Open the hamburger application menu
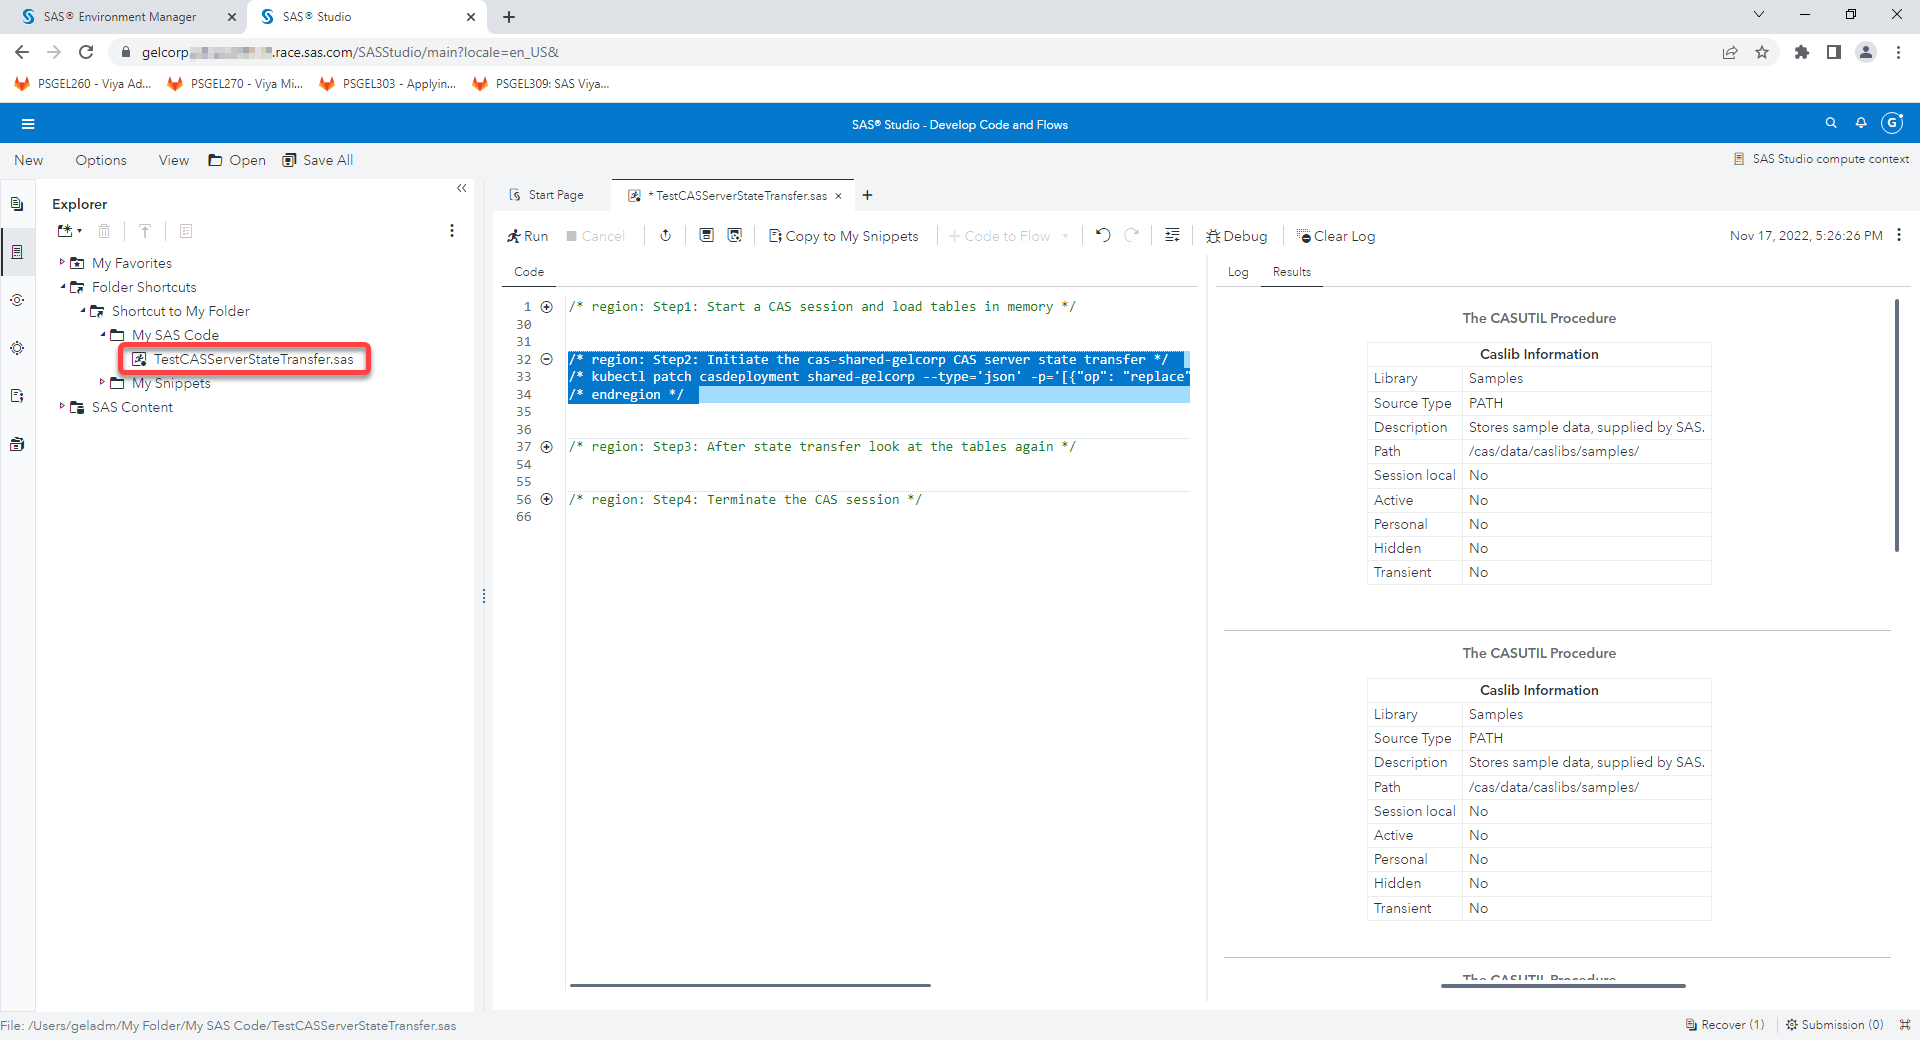The width and height of the screenshot is (1920, 1040). [x=28, y=124]
